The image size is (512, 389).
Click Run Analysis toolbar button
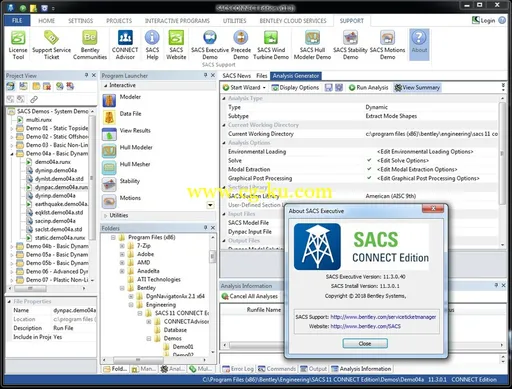point(368,88)
